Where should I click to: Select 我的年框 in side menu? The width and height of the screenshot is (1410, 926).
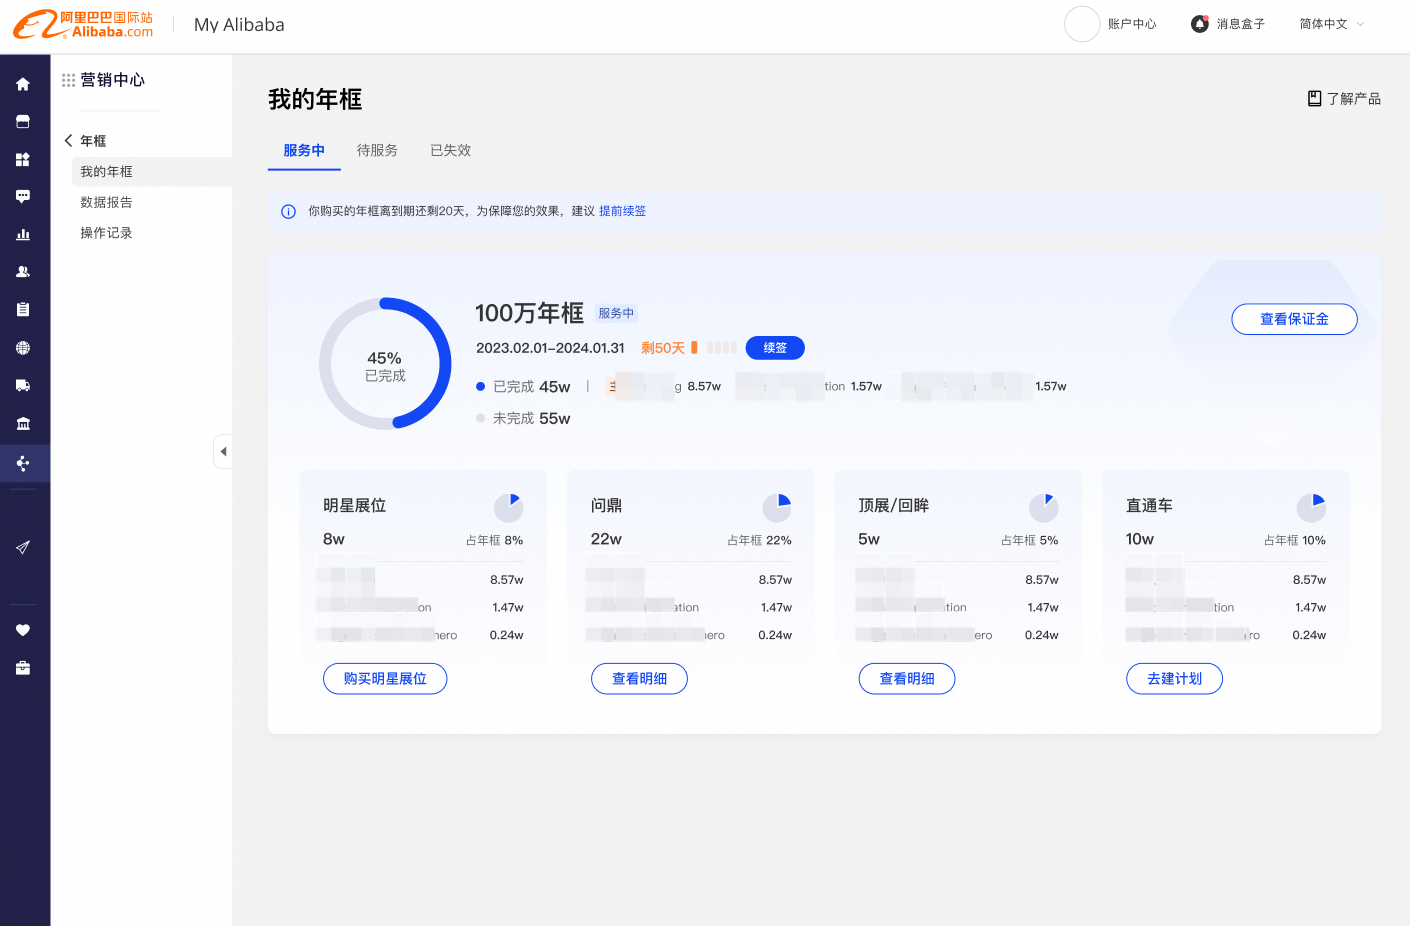tap(152, 172)
